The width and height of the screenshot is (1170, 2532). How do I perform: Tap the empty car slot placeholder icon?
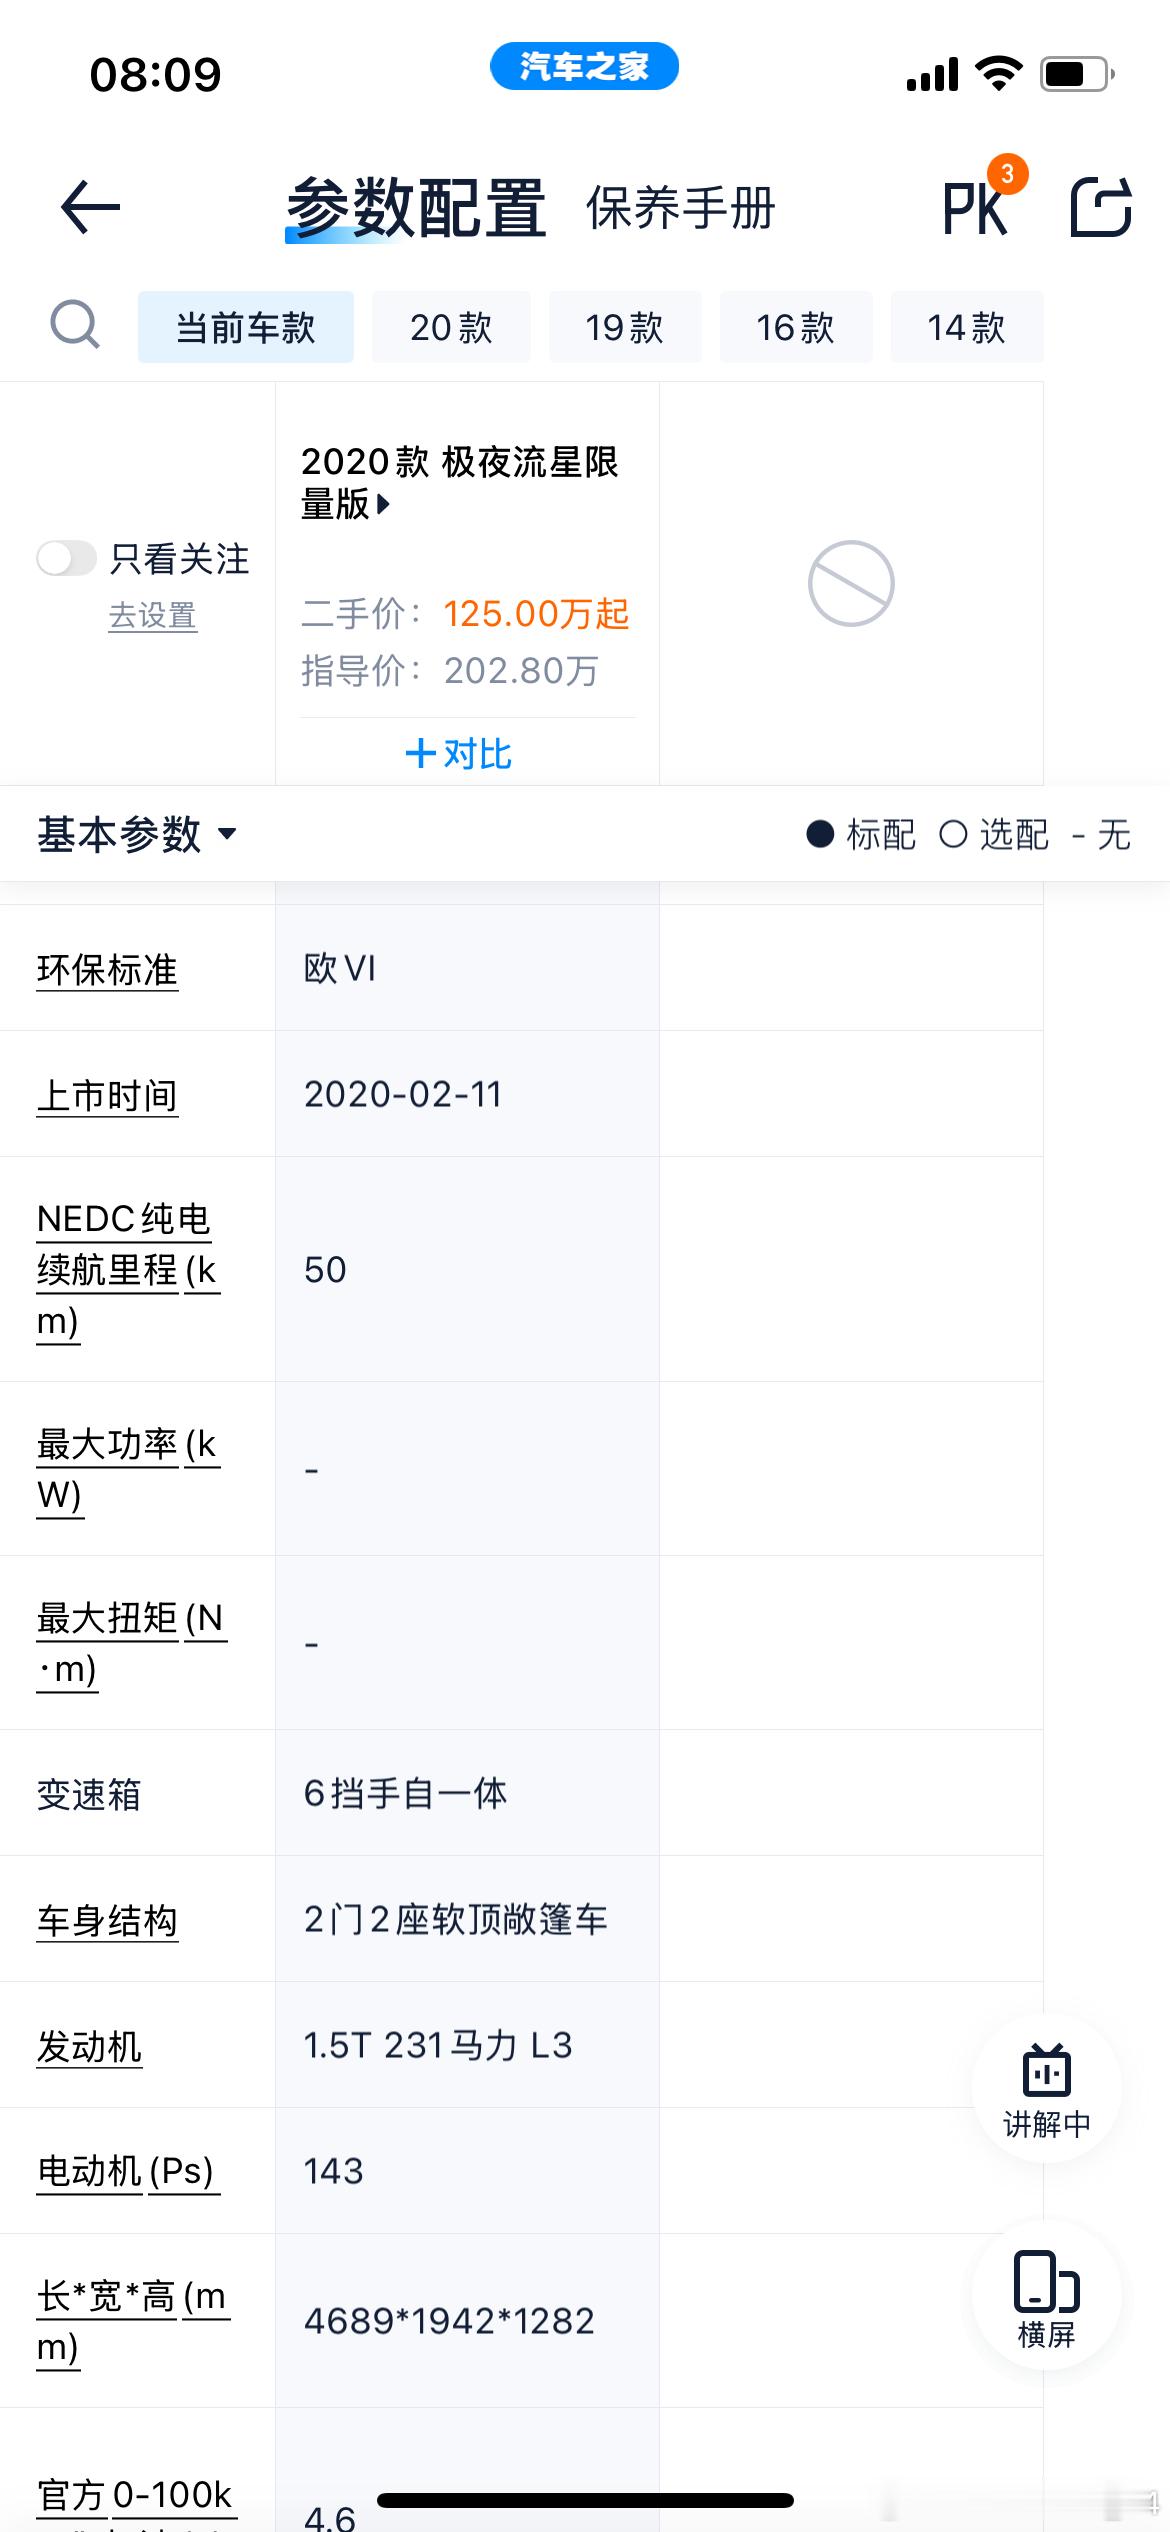tap(851, 584)
